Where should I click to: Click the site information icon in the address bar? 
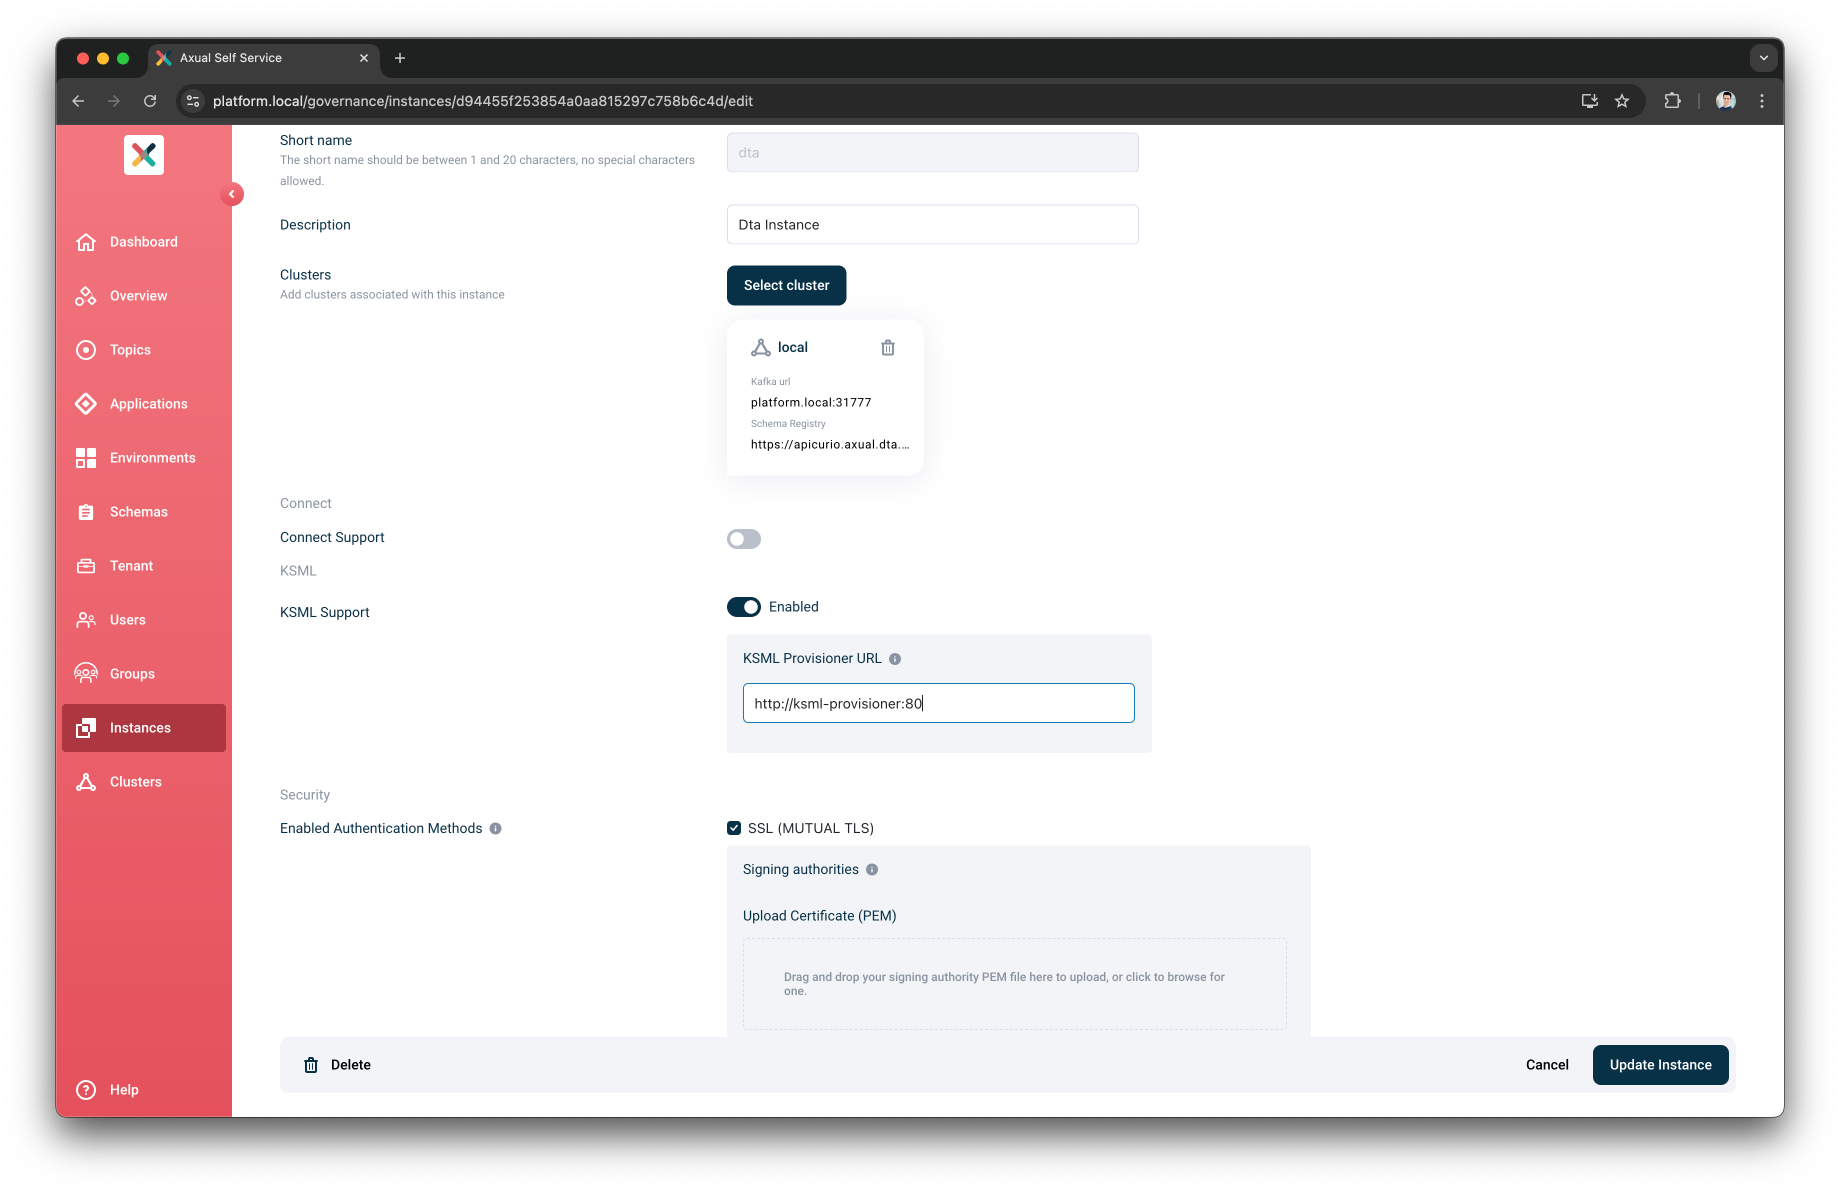194,101
